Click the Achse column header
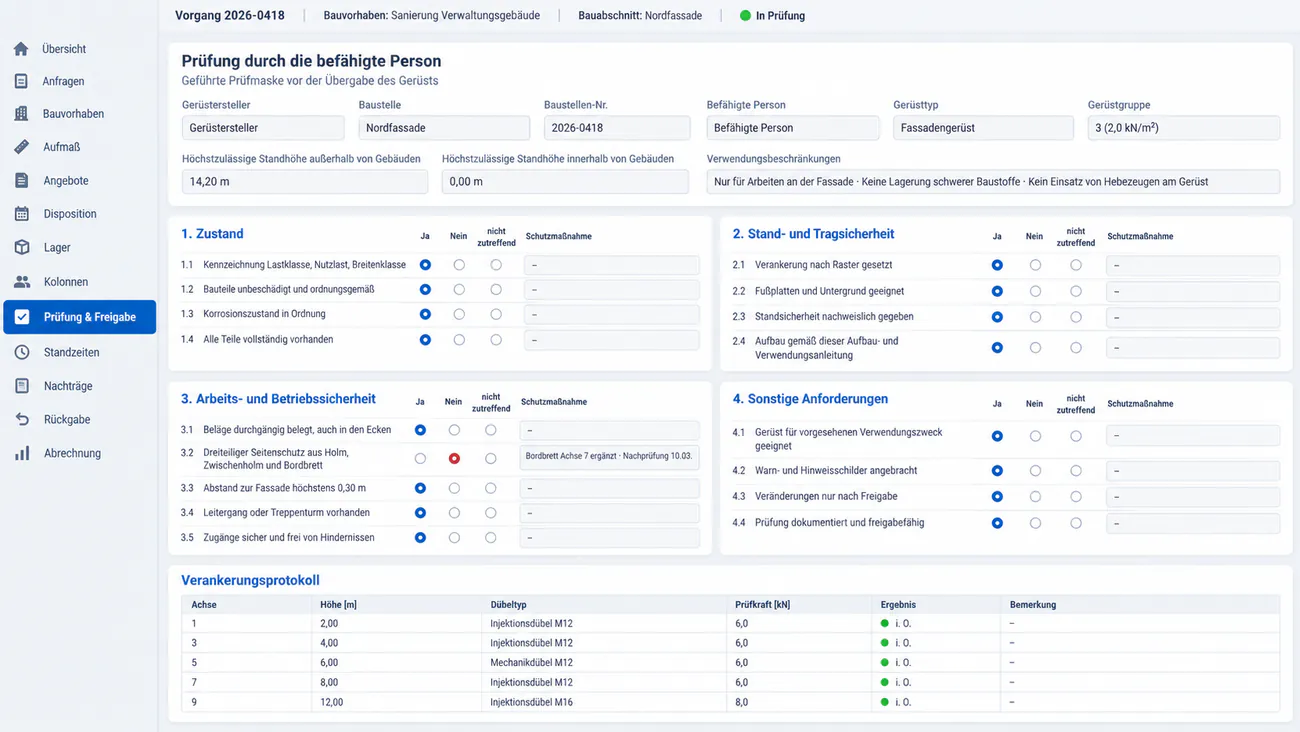Viewport: 1300px width, 732px height. click(x=204, y=605)
